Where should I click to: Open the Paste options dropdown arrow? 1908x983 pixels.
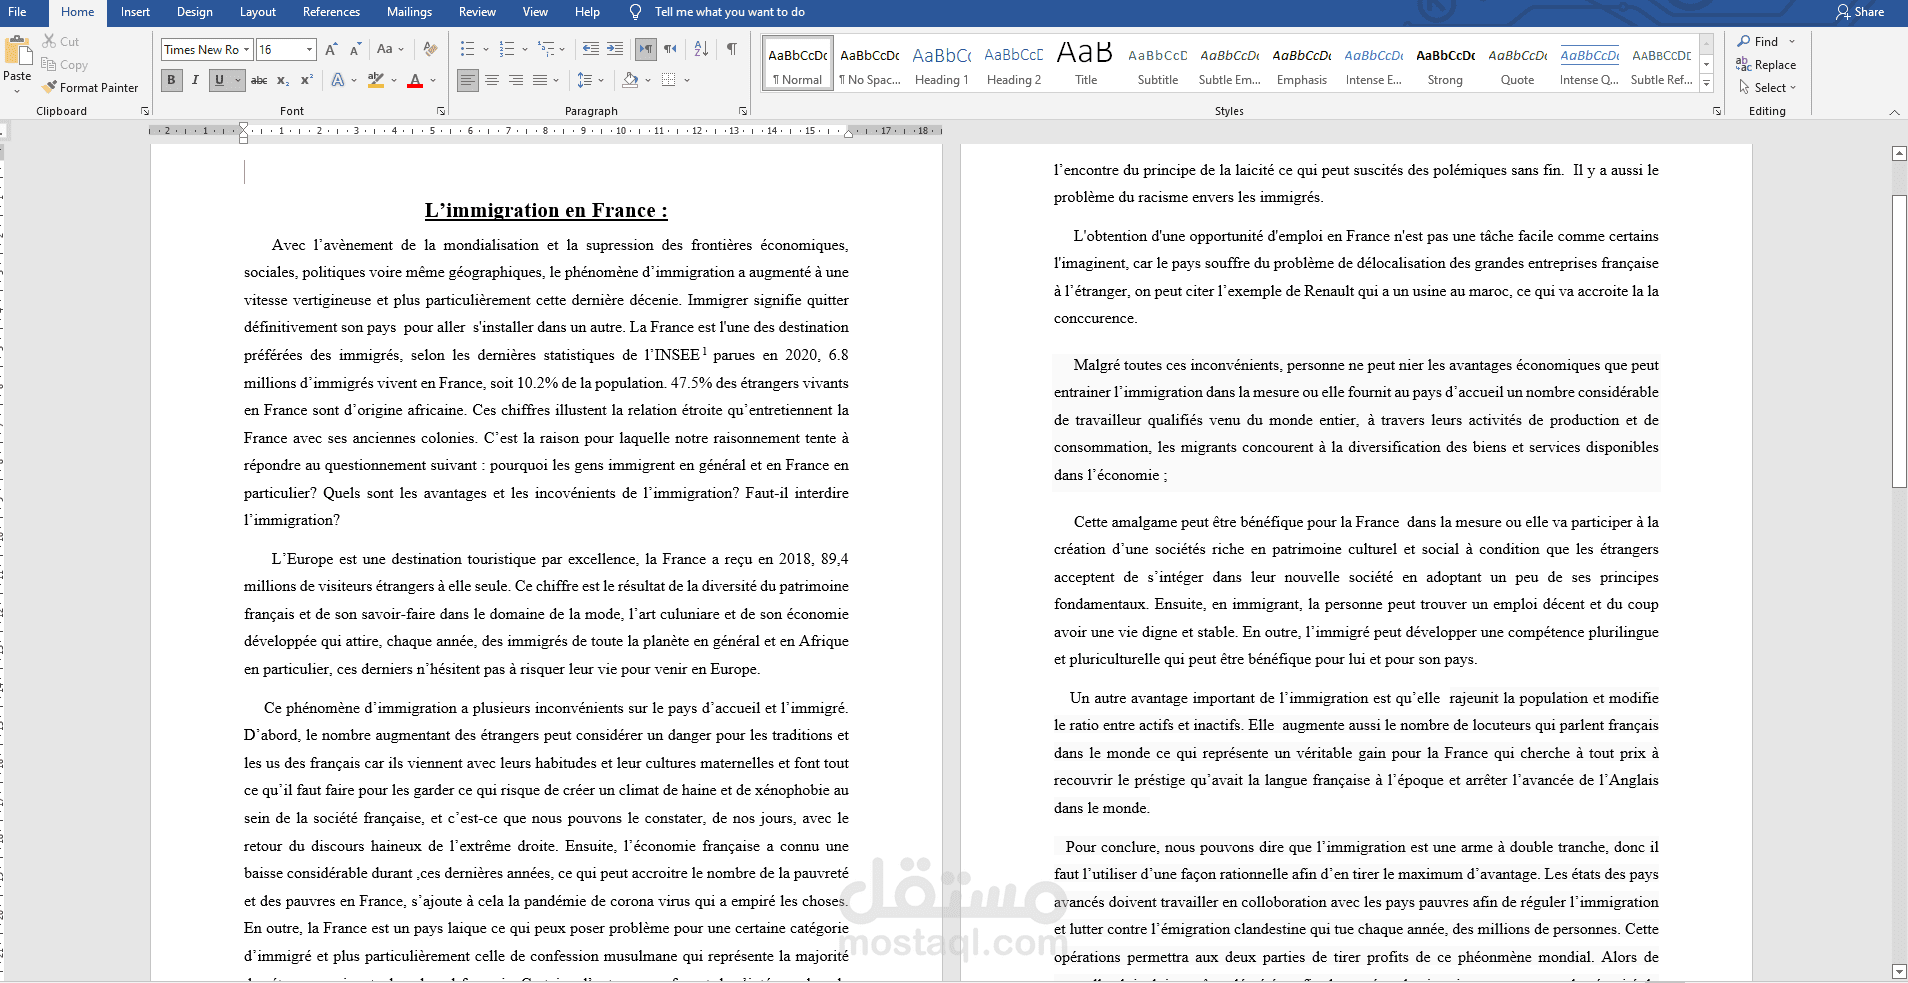[x=17, y=91]
